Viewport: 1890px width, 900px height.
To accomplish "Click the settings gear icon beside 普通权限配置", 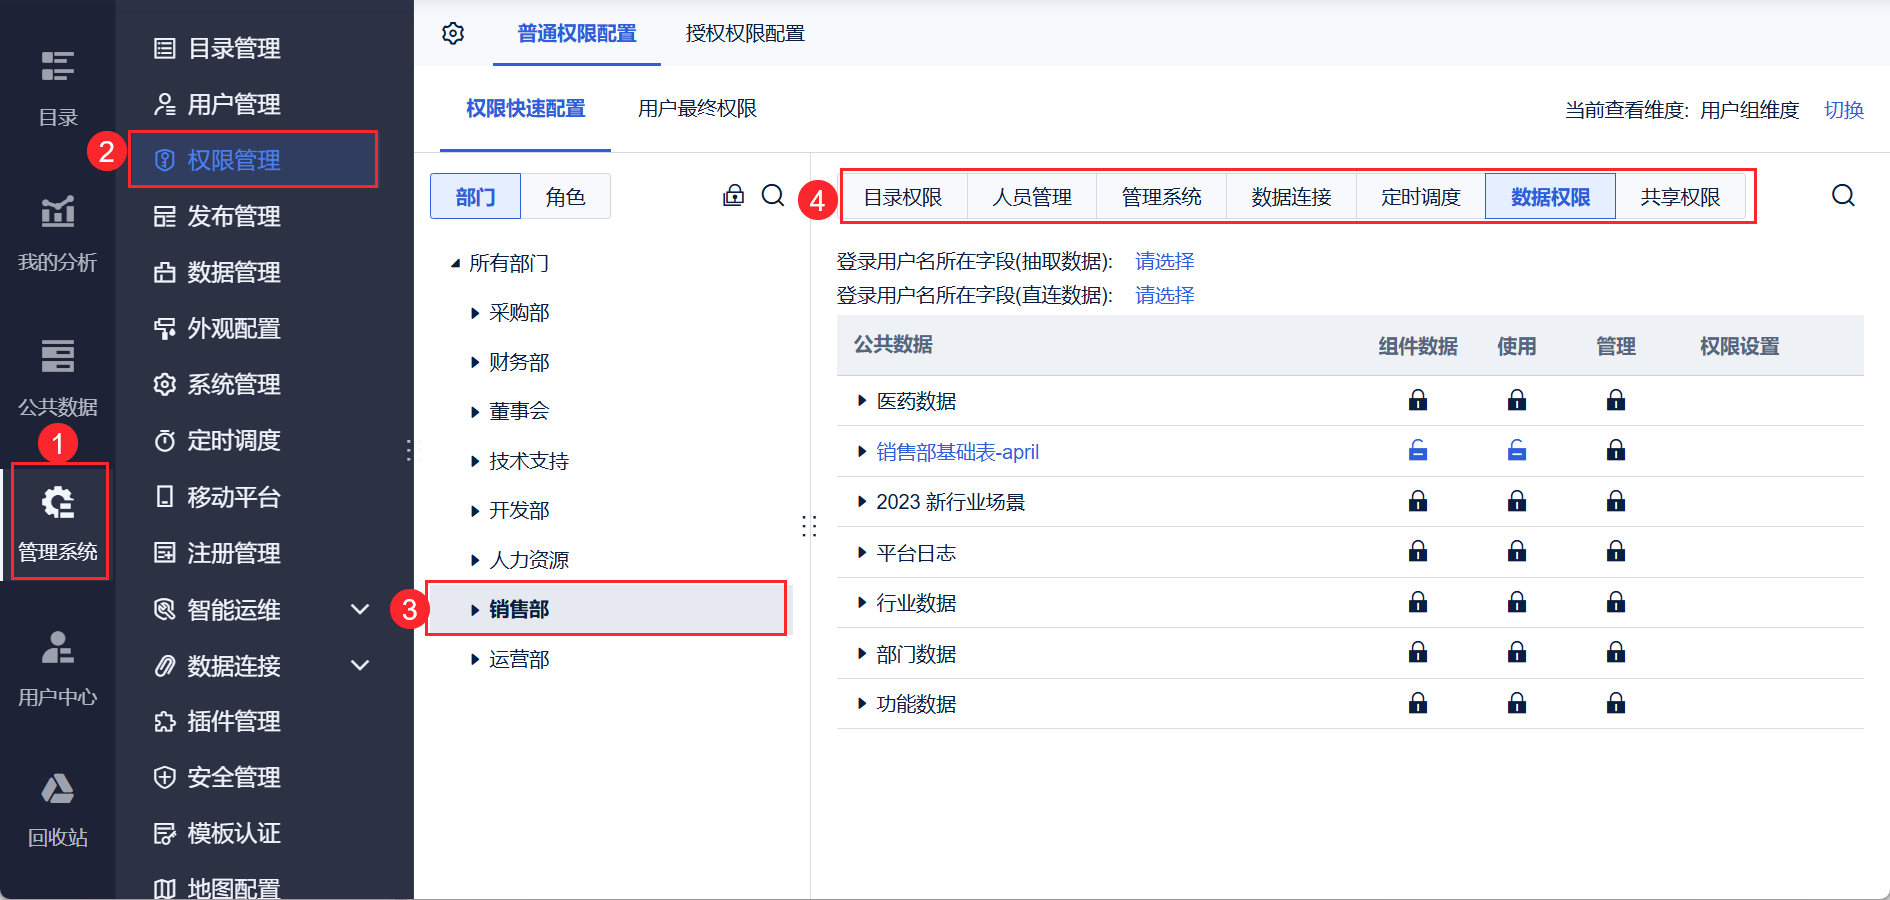I will pyautogui.click(x=453, y=33).
